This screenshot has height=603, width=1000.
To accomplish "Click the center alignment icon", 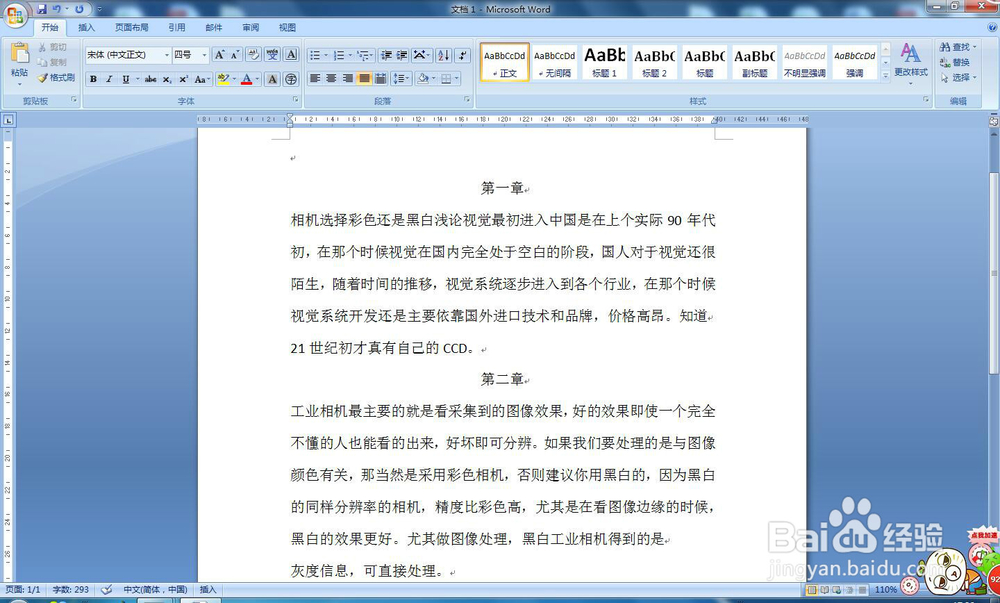I will tap(331, 78).
